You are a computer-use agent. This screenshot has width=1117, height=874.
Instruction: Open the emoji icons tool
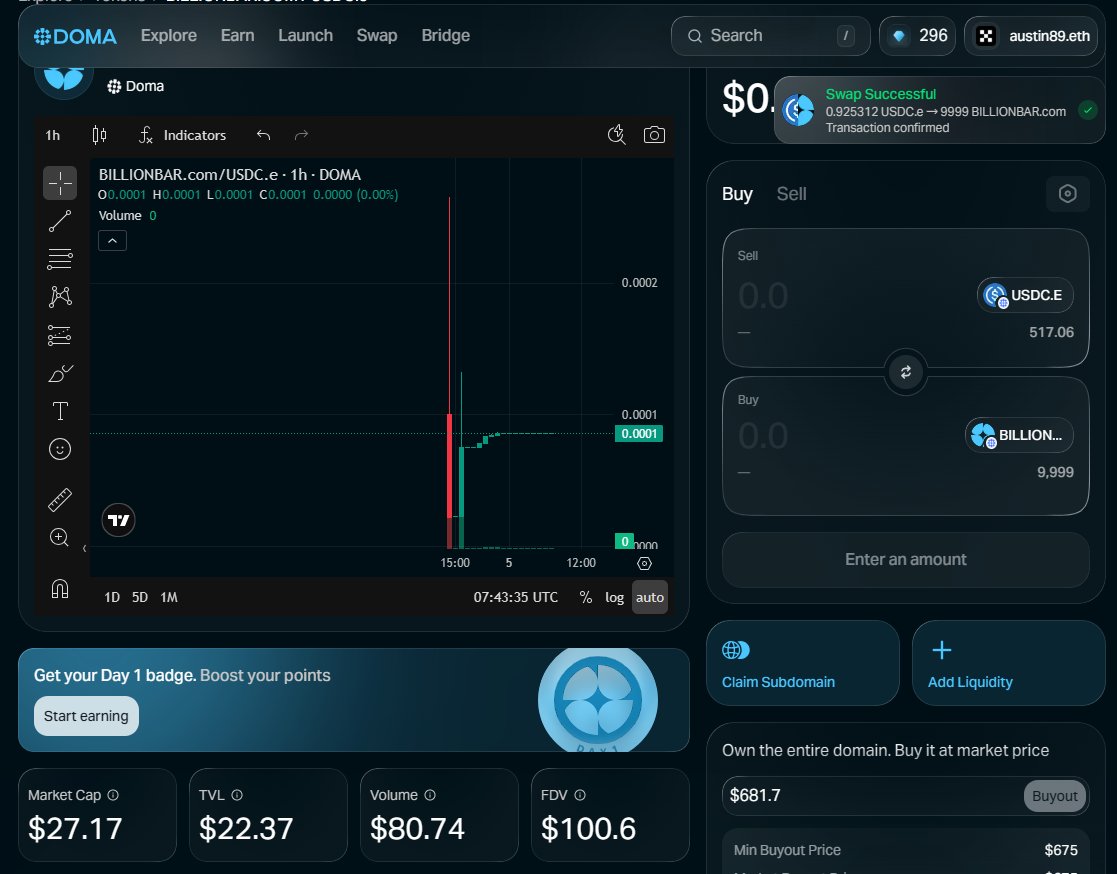[x=60, y=449]
